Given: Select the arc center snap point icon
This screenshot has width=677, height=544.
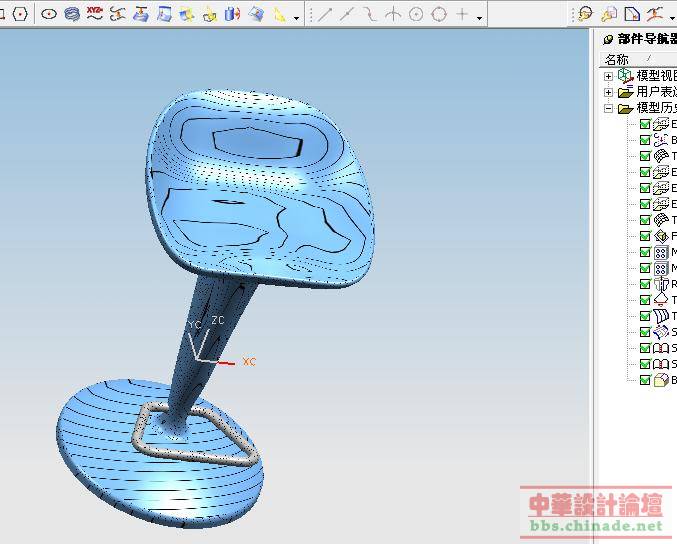Looking at the screenshot, I should (416, 14).
